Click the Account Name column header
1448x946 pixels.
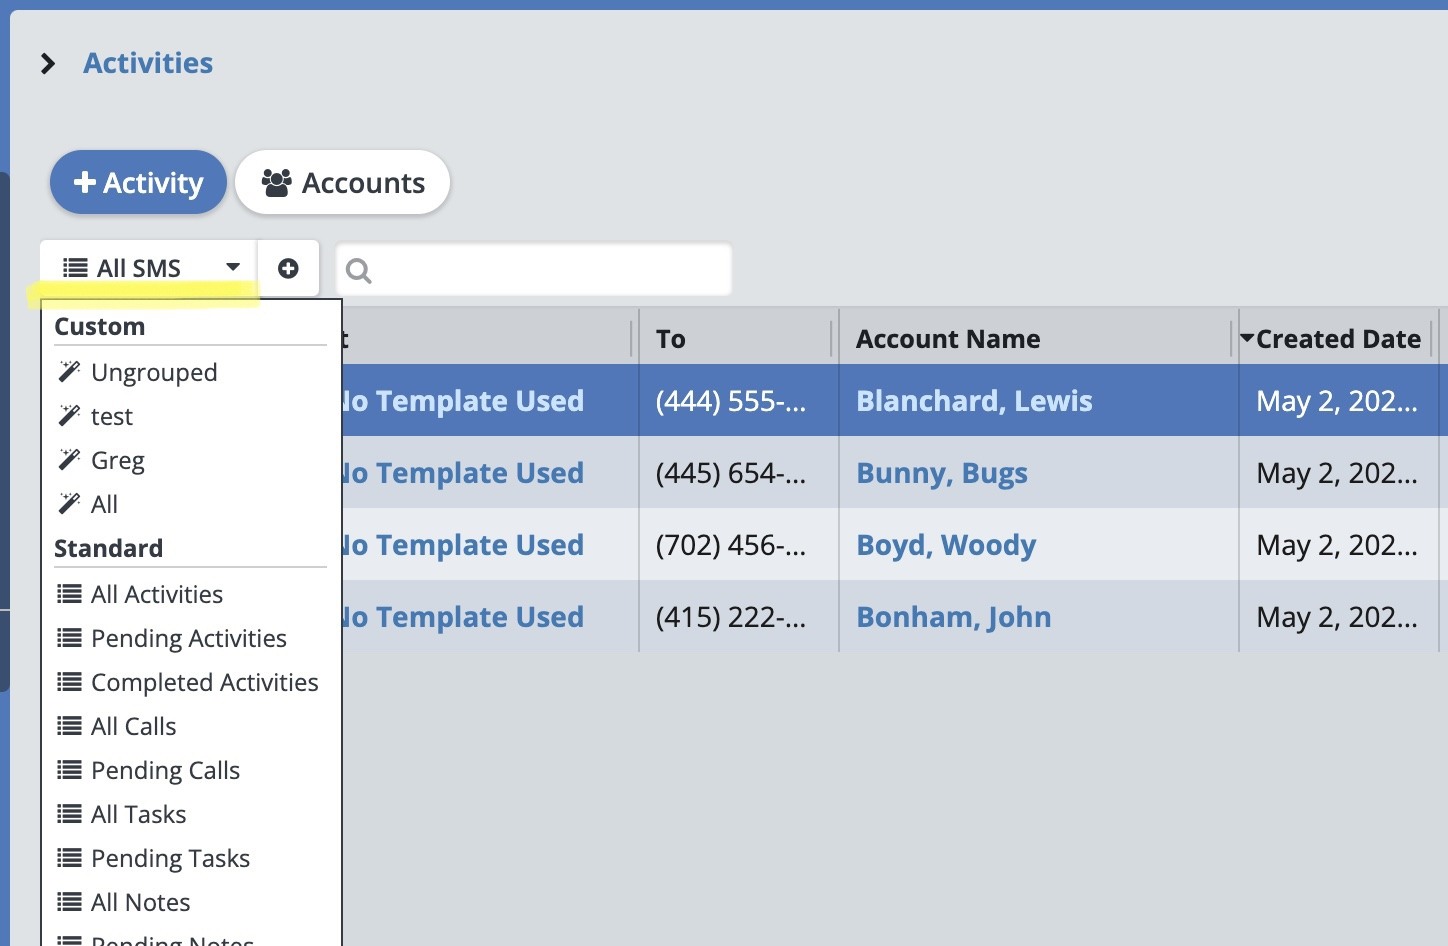pos(947,339)
